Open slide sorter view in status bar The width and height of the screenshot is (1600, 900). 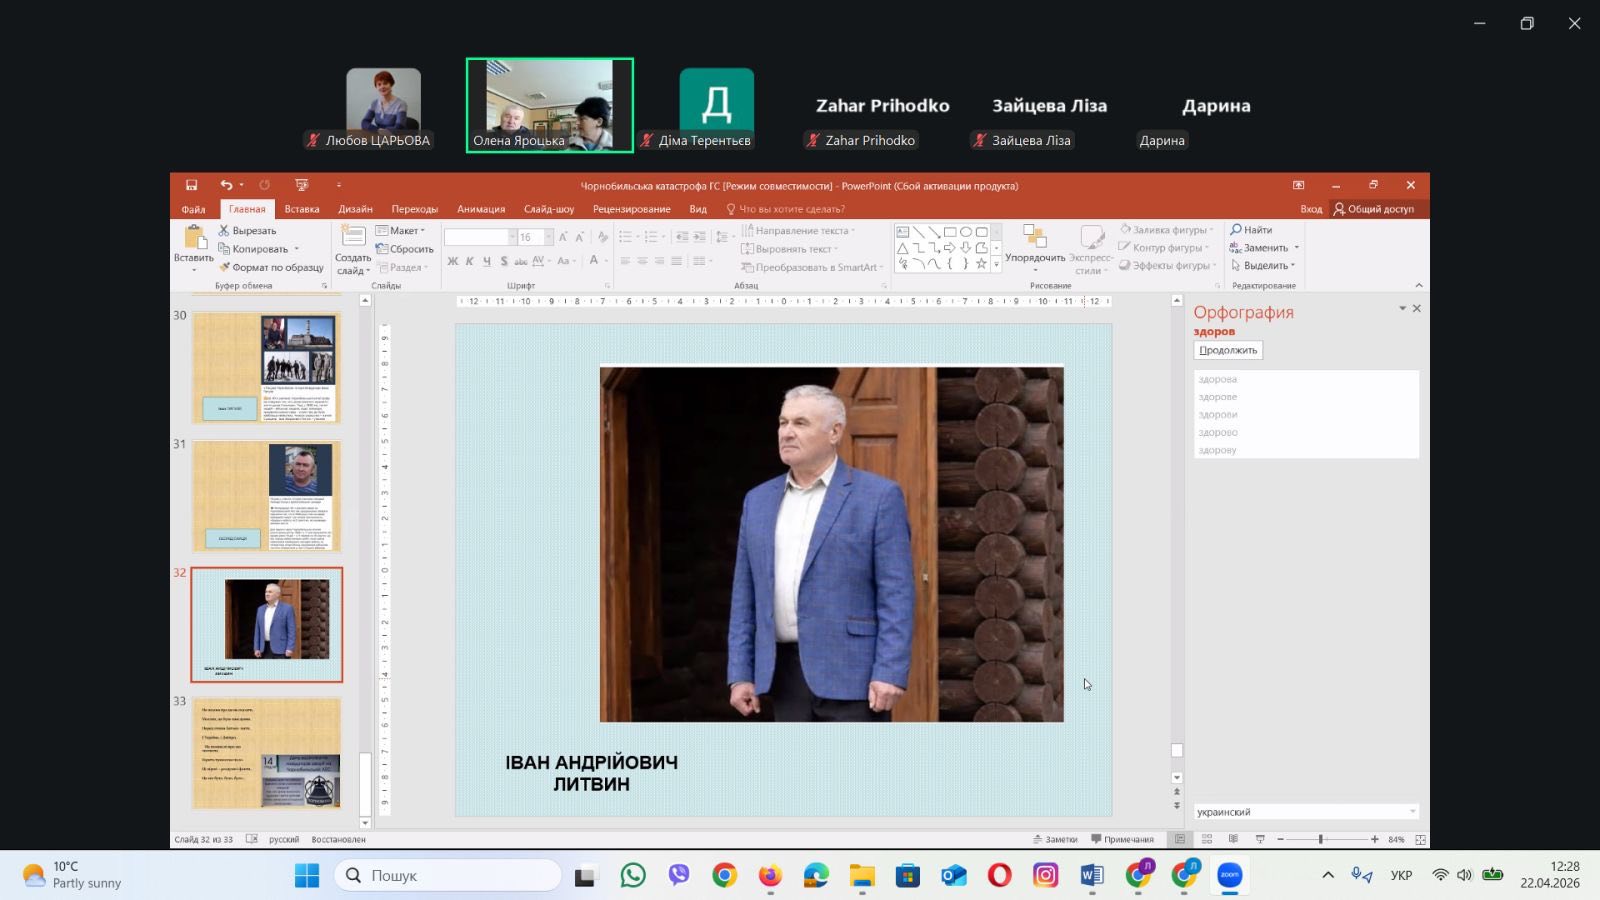(1207, 839)
